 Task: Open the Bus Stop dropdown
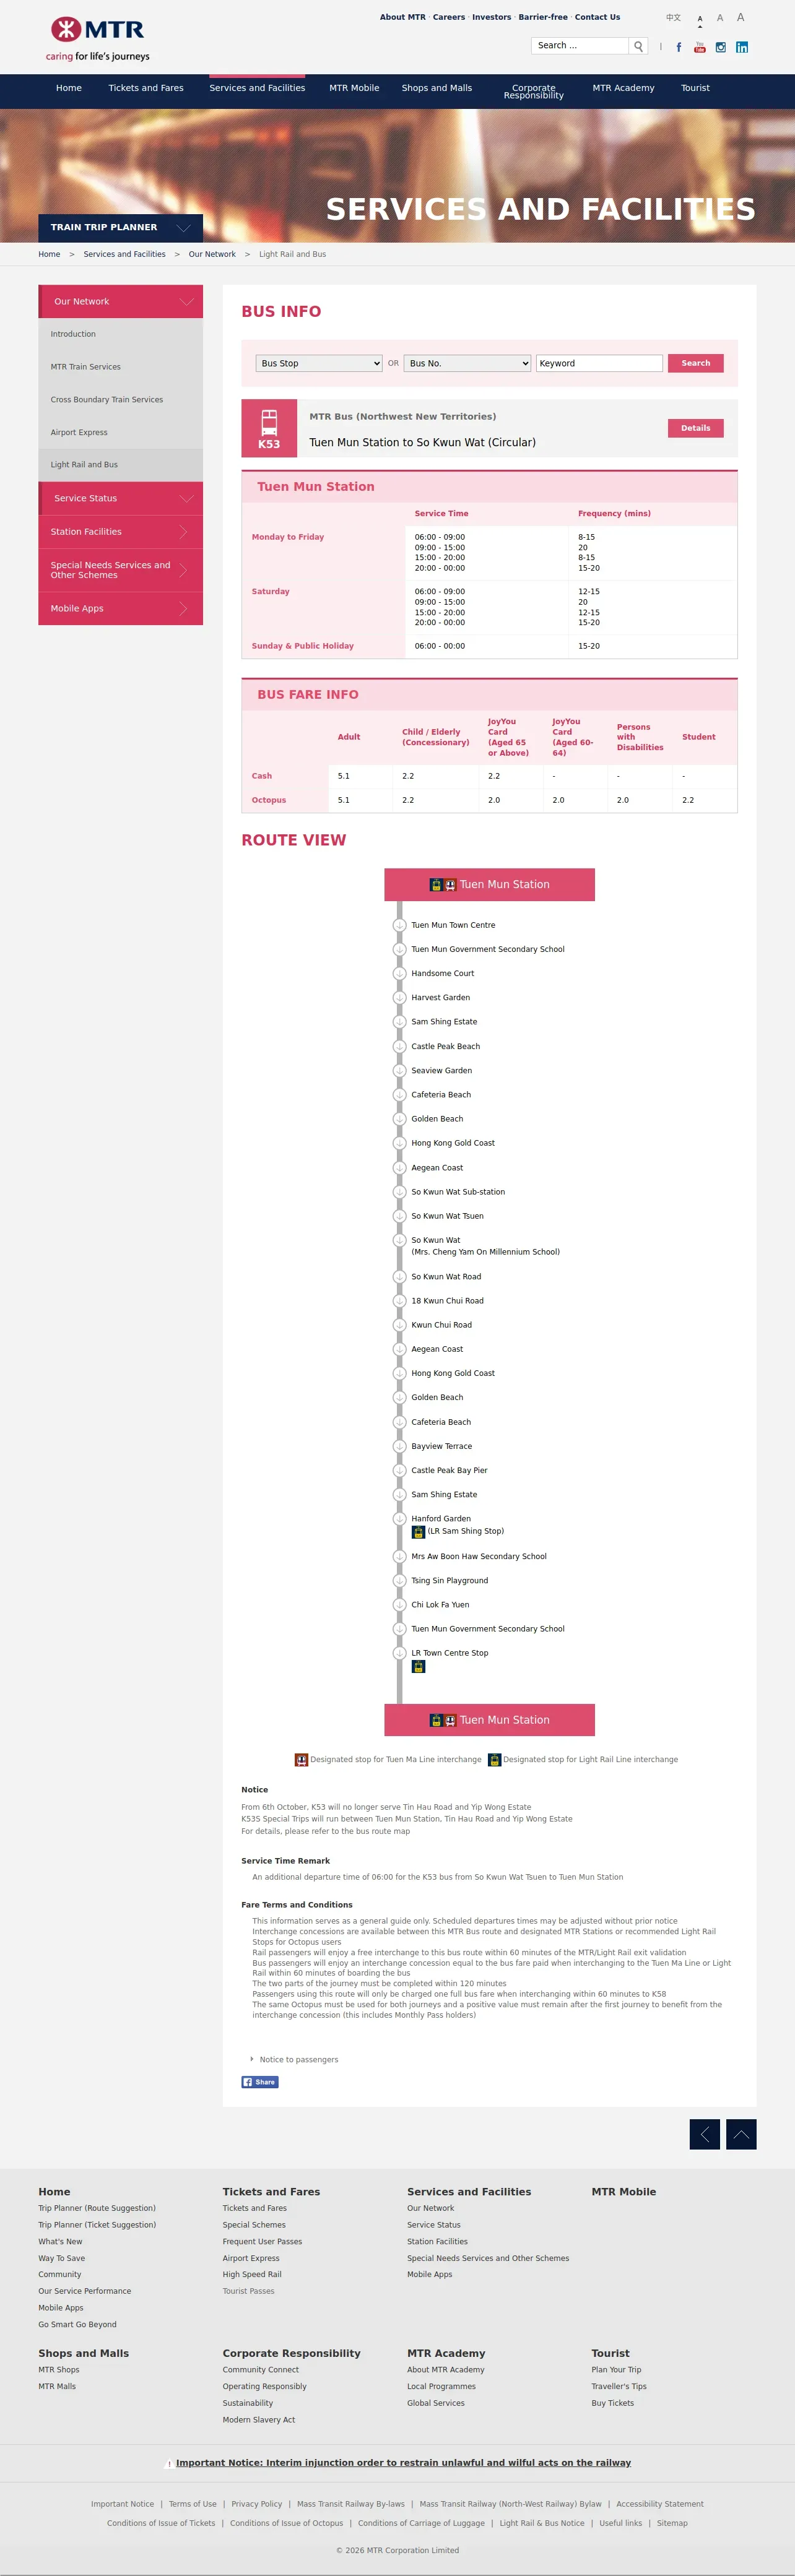coord(319,363)
